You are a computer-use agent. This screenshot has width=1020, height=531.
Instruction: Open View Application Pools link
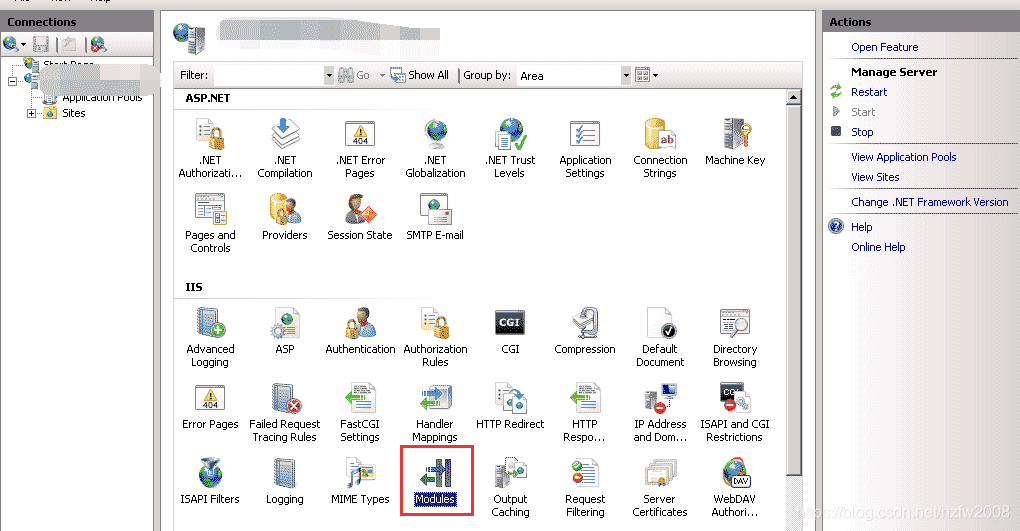pos(903,157)
